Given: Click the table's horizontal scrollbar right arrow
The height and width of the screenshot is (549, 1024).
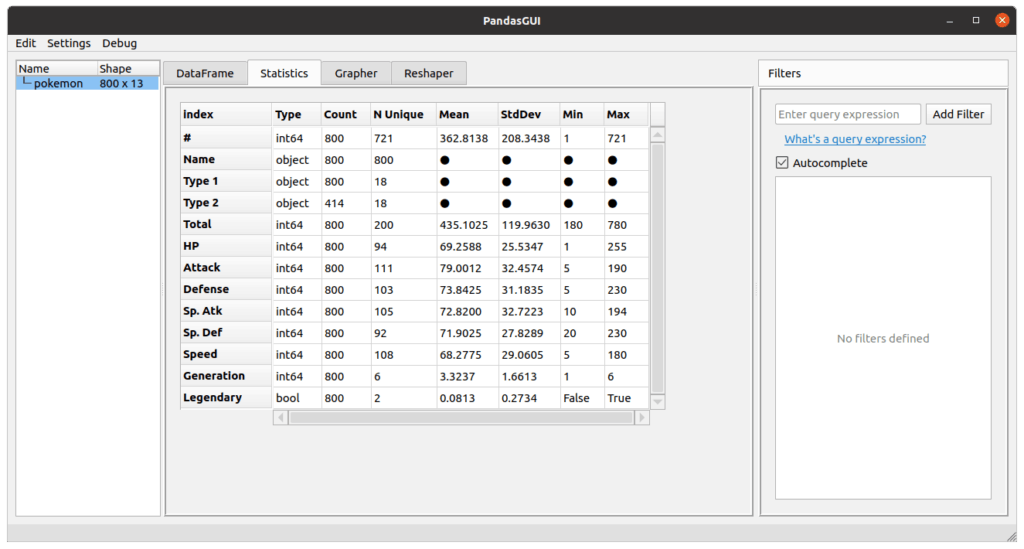Looking at the screenshot, I should [x=642, y=418].
